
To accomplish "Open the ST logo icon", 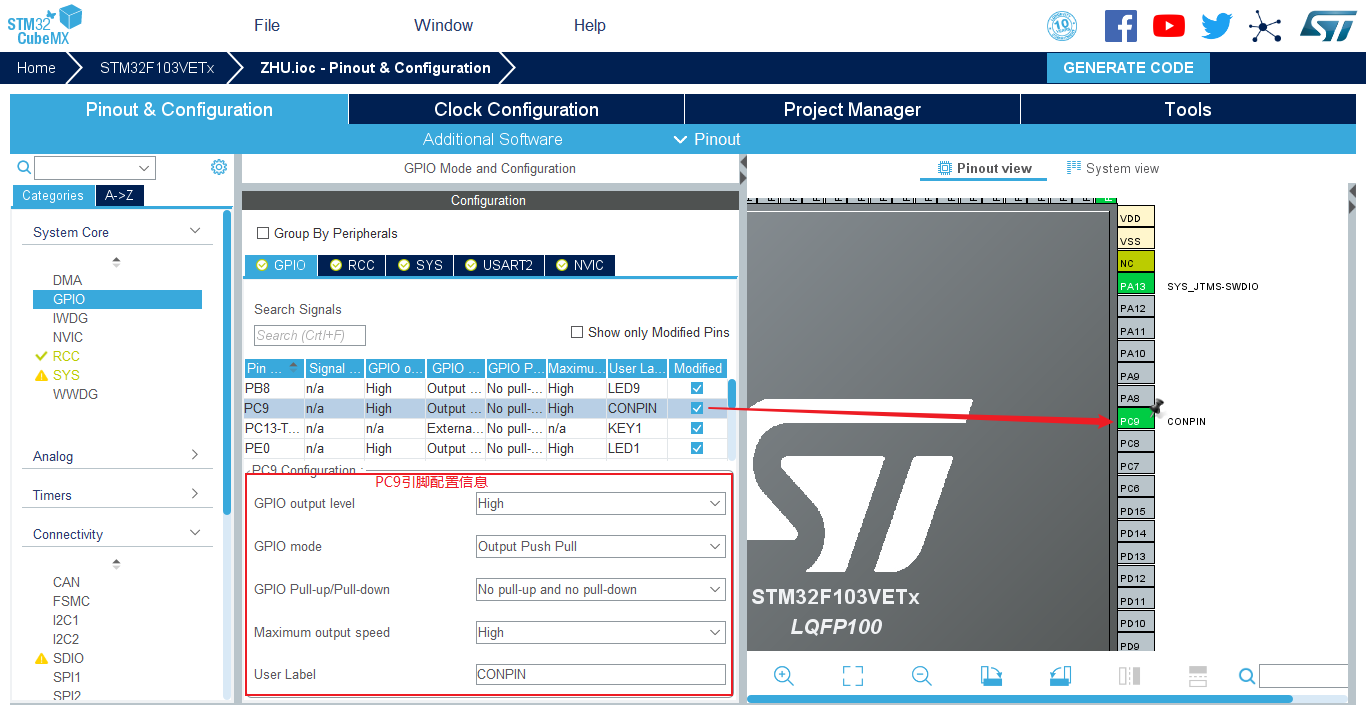I will [1328, 26].
